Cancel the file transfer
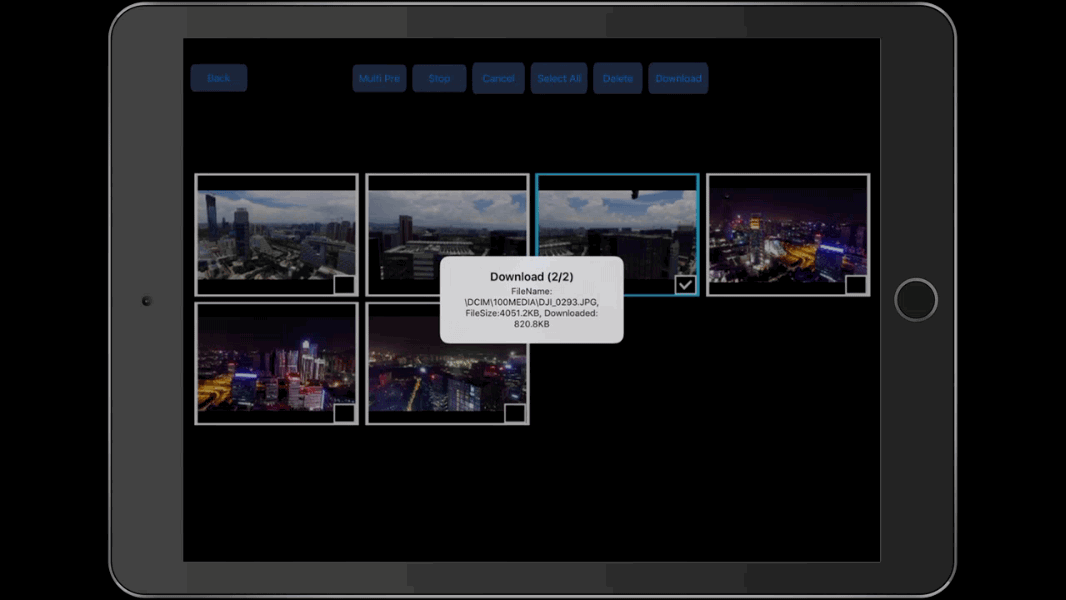The height and width of the screenshot is (600, 1066). [x=498, y=78]
